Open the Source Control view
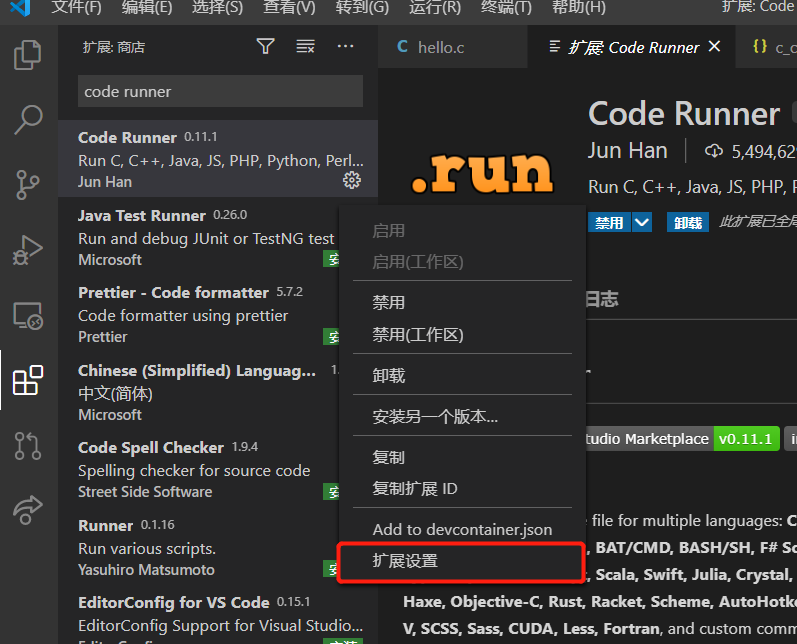Image resolution: width=797 pixels, height=644 pixels. tap(28, 185)
